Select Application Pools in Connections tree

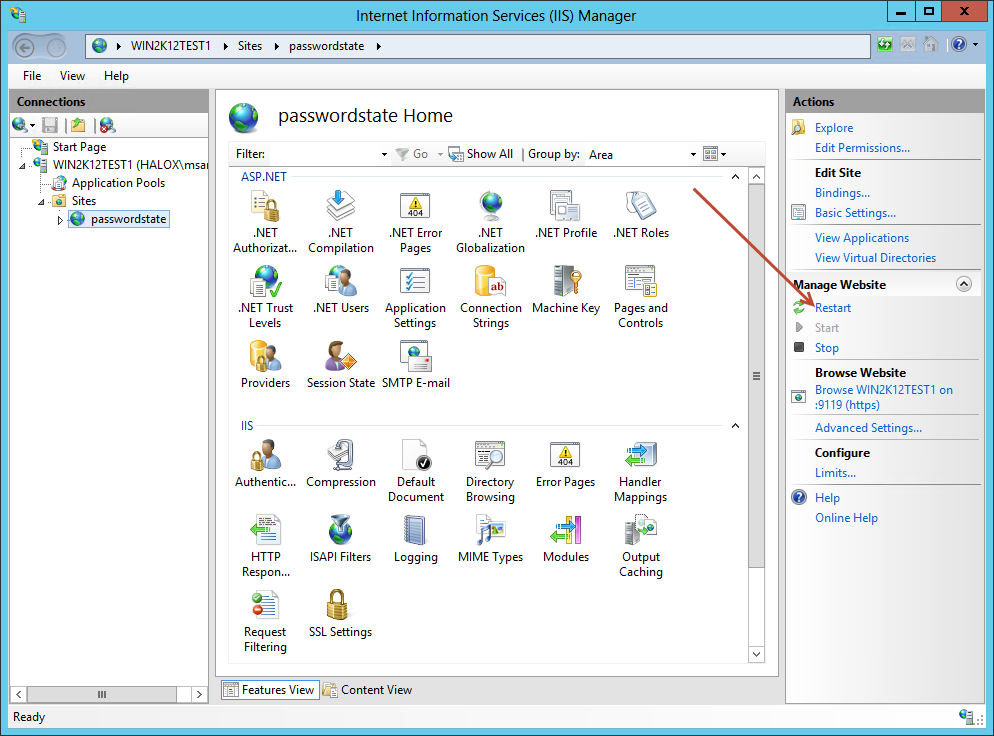[x=118, y=183]
